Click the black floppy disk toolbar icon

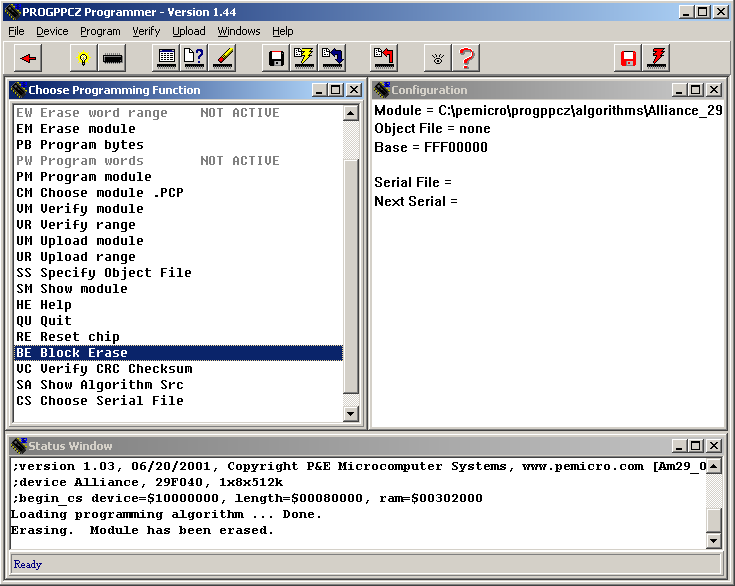[276, 58]
